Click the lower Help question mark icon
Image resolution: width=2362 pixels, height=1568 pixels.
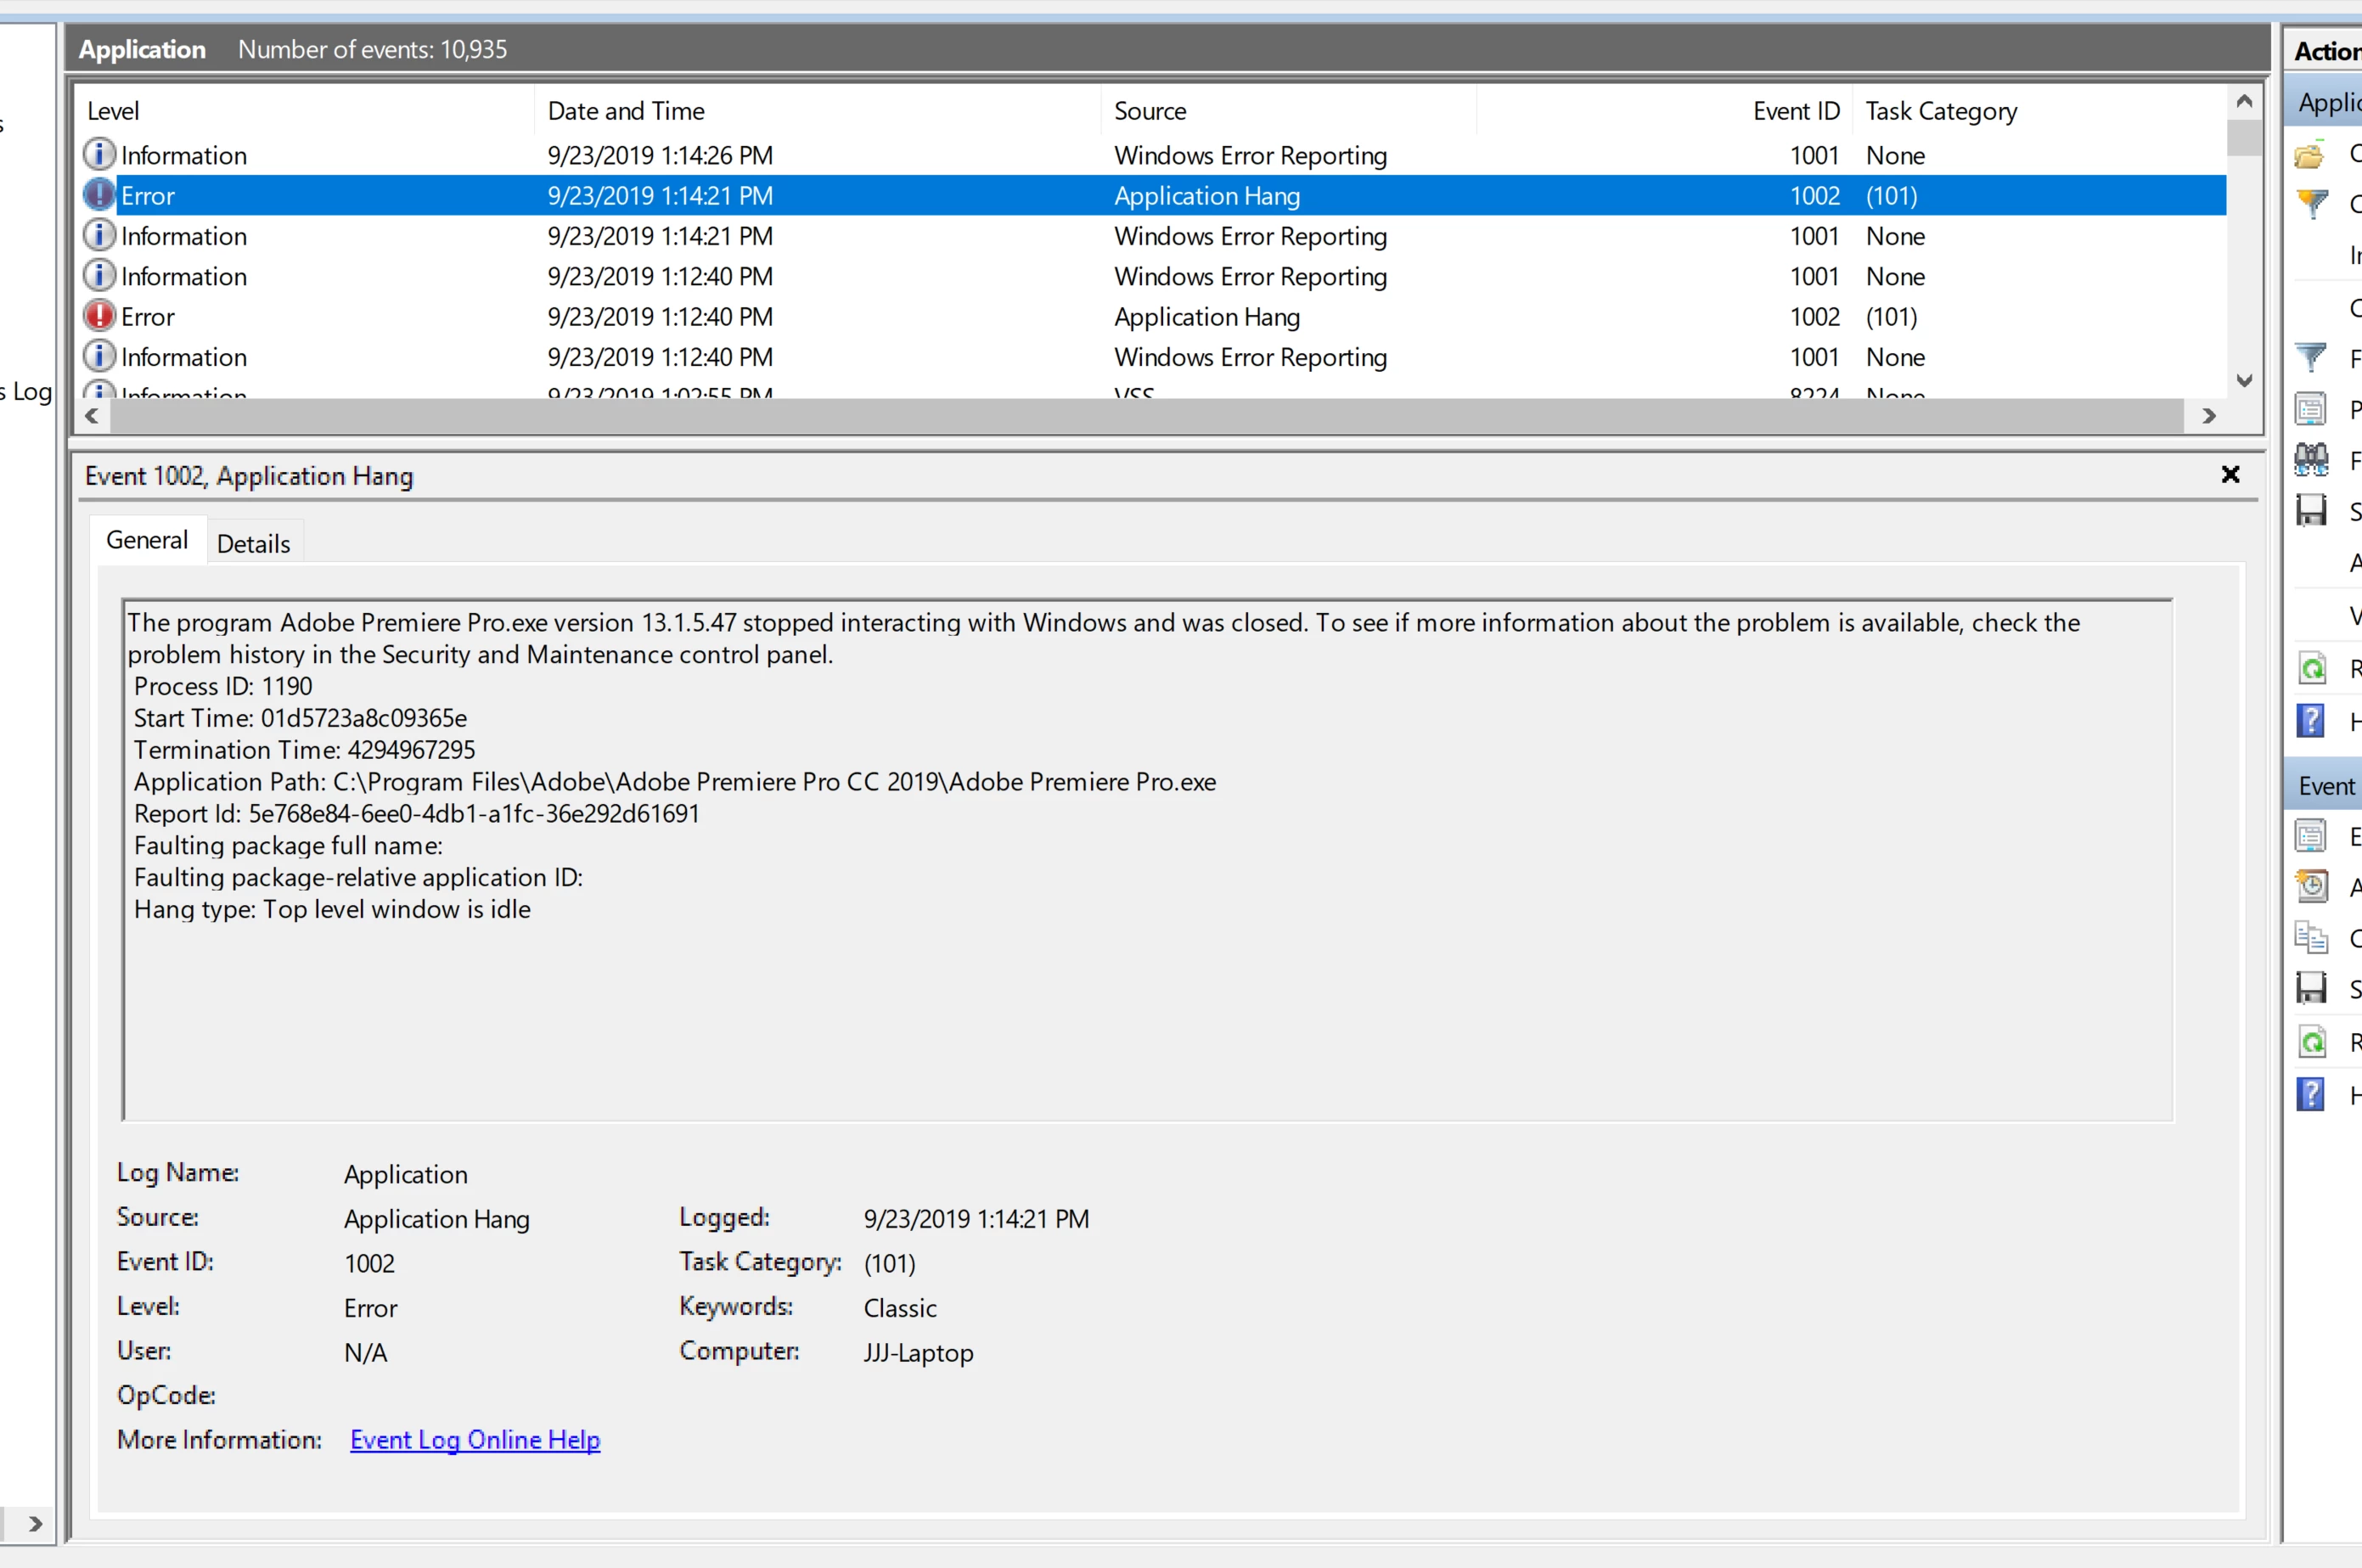pyautogui.click(x=2311, y=1095)
